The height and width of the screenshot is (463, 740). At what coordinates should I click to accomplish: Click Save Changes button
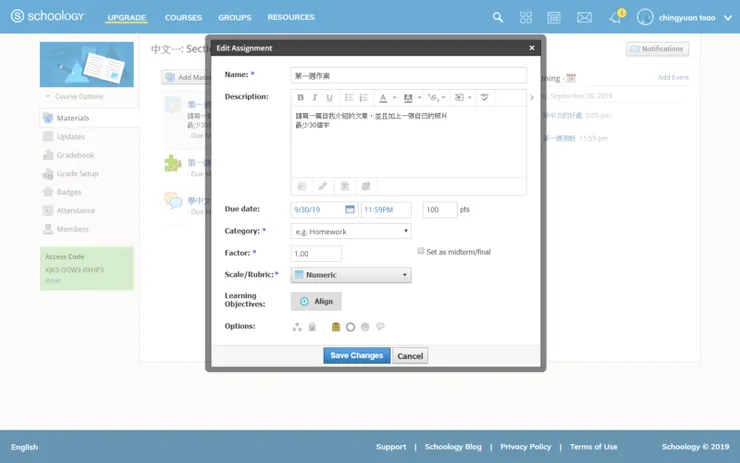[x=357, y=355]
